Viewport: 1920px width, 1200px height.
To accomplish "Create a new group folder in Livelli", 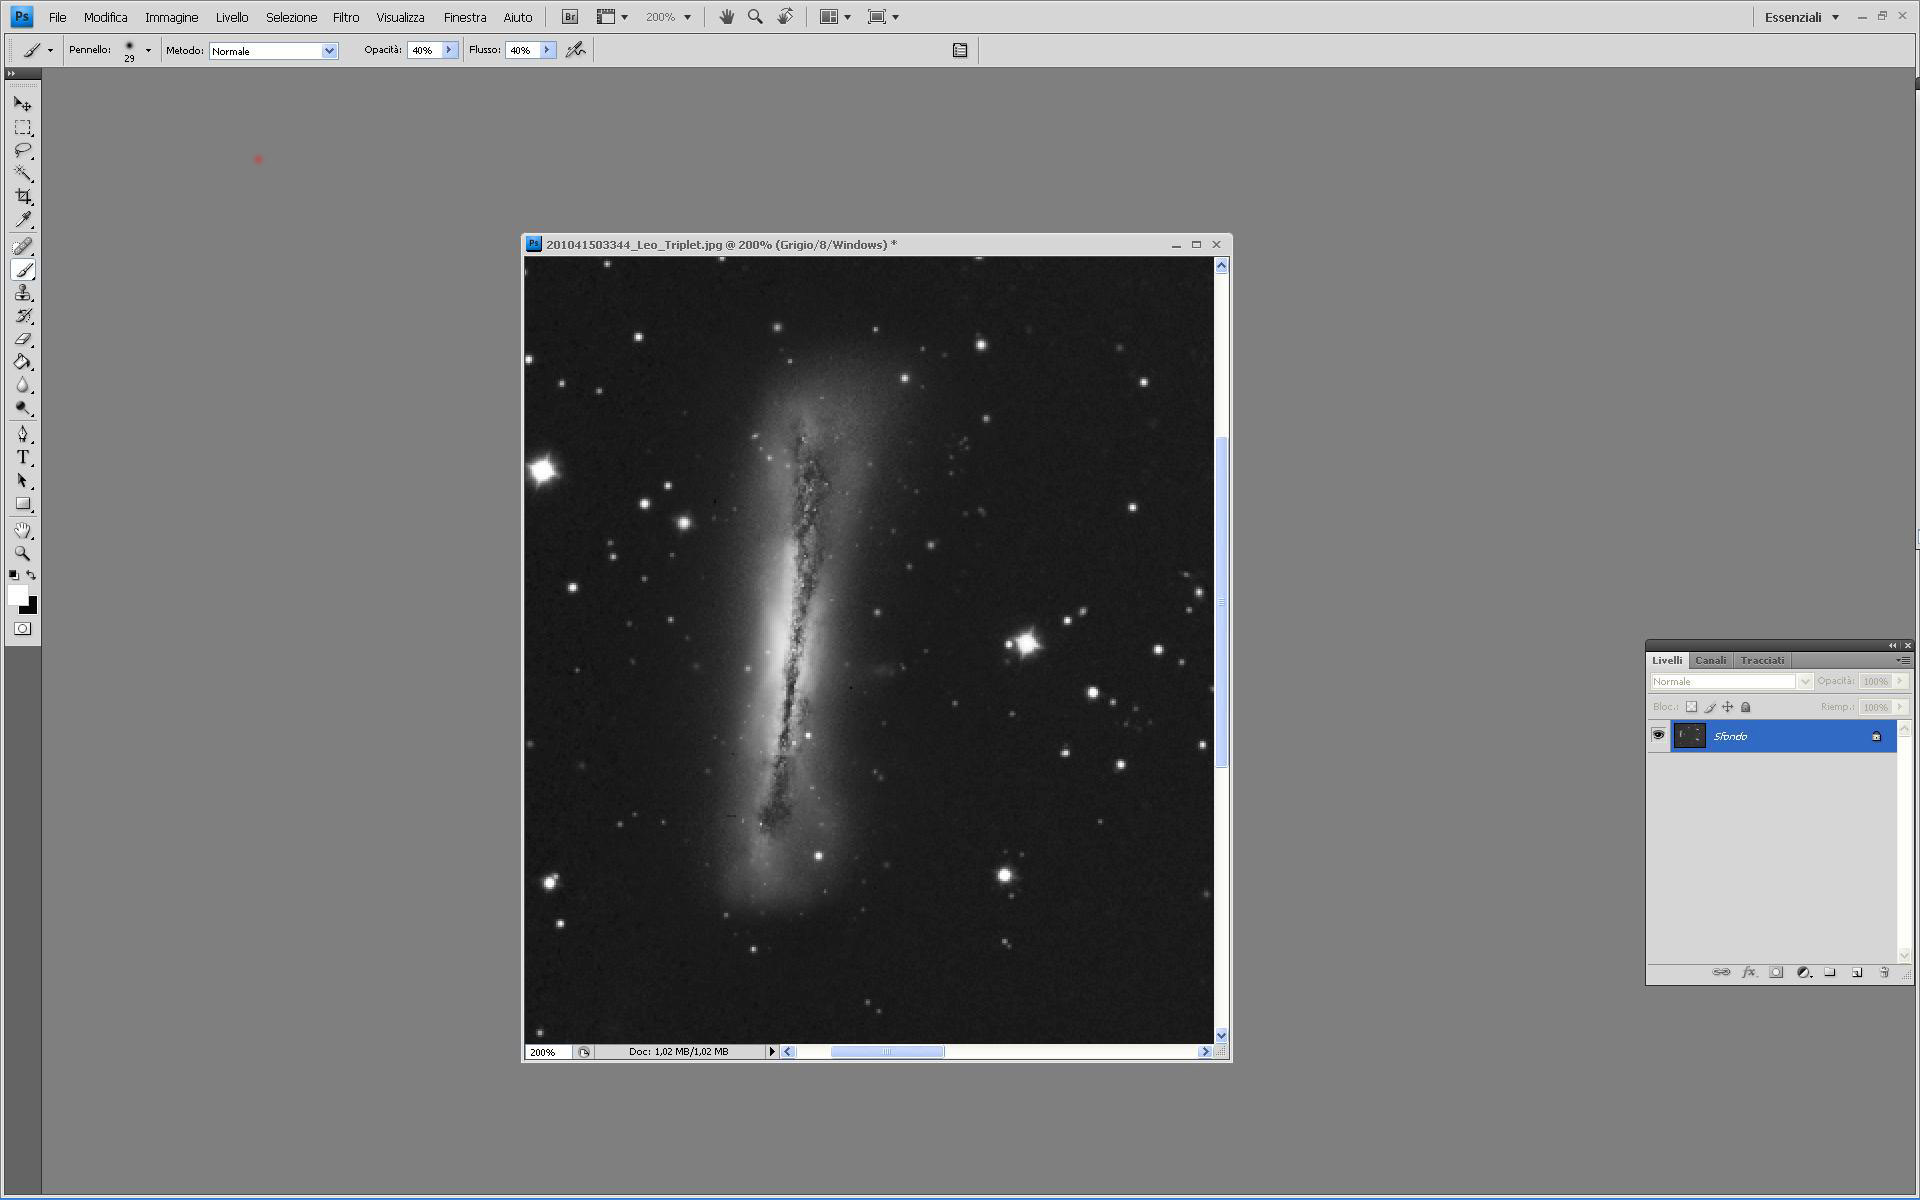I will click(x=1830, y=972).
